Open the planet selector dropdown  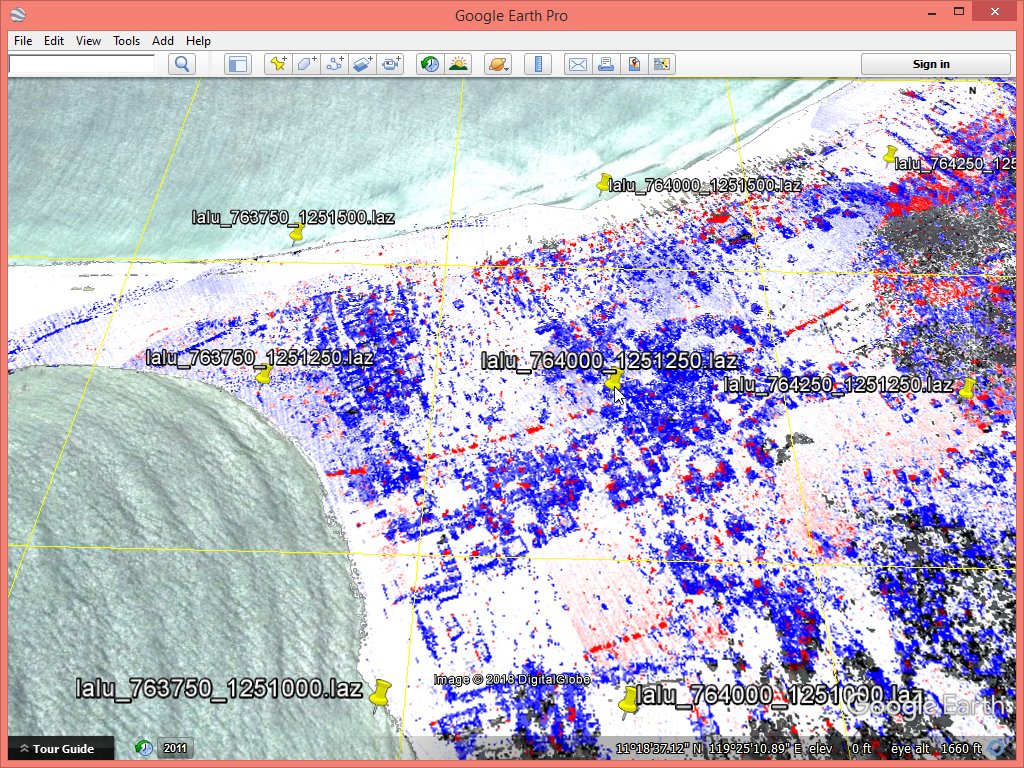[497, 64]
